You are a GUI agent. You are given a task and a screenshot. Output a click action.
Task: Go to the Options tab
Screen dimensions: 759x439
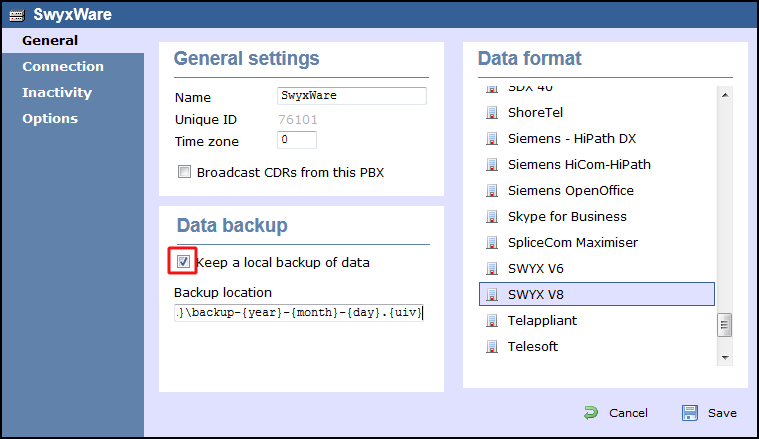coord(50,118)
